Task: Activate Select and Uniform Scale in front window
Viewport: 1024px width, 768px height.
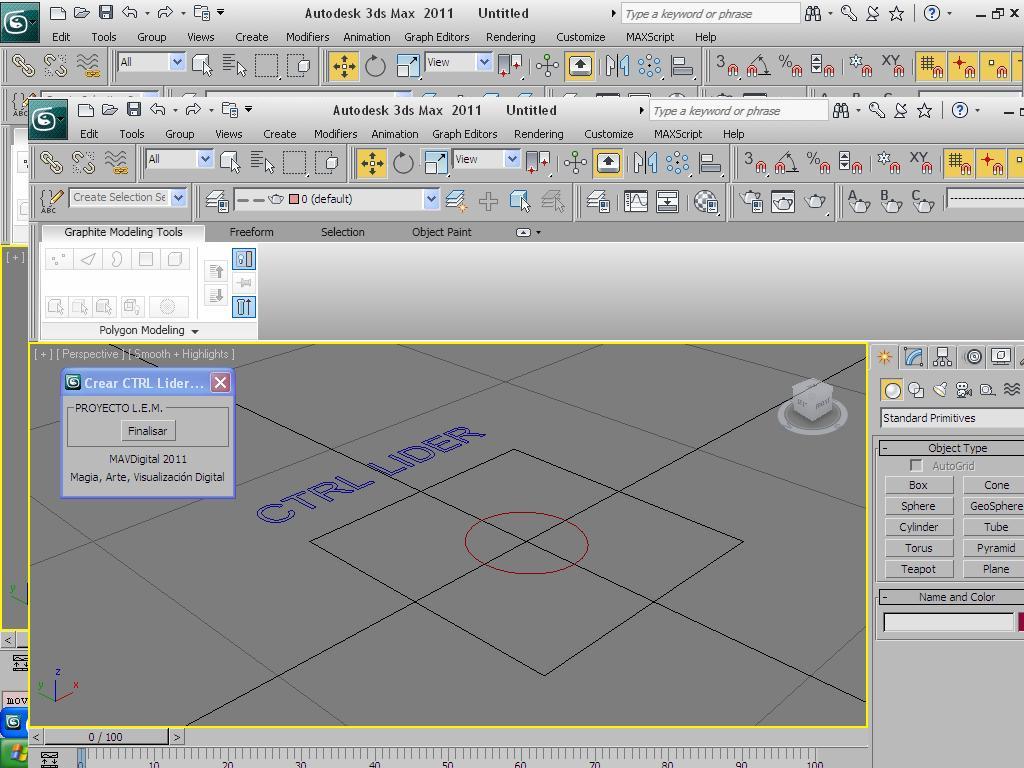Action: coord(435,163)
